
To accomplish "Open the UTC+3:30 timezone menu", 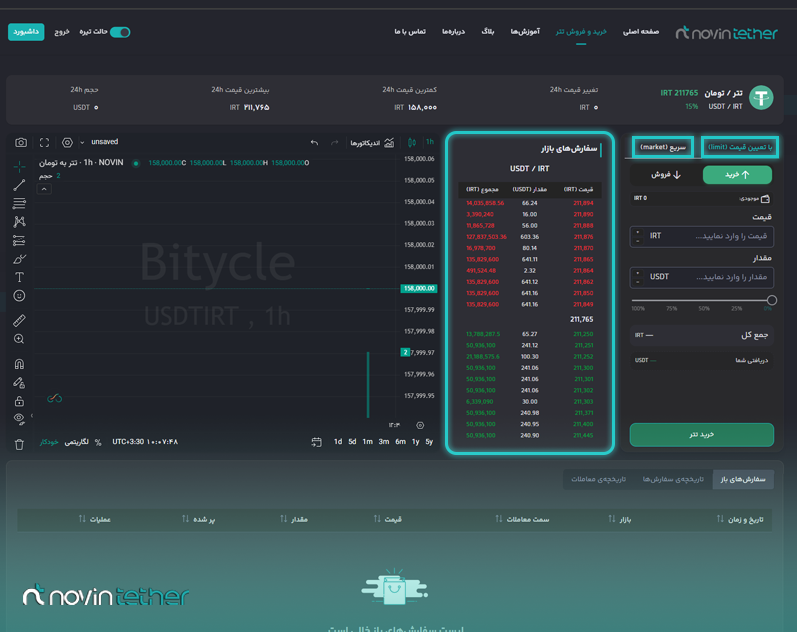I will pos(145,442).
